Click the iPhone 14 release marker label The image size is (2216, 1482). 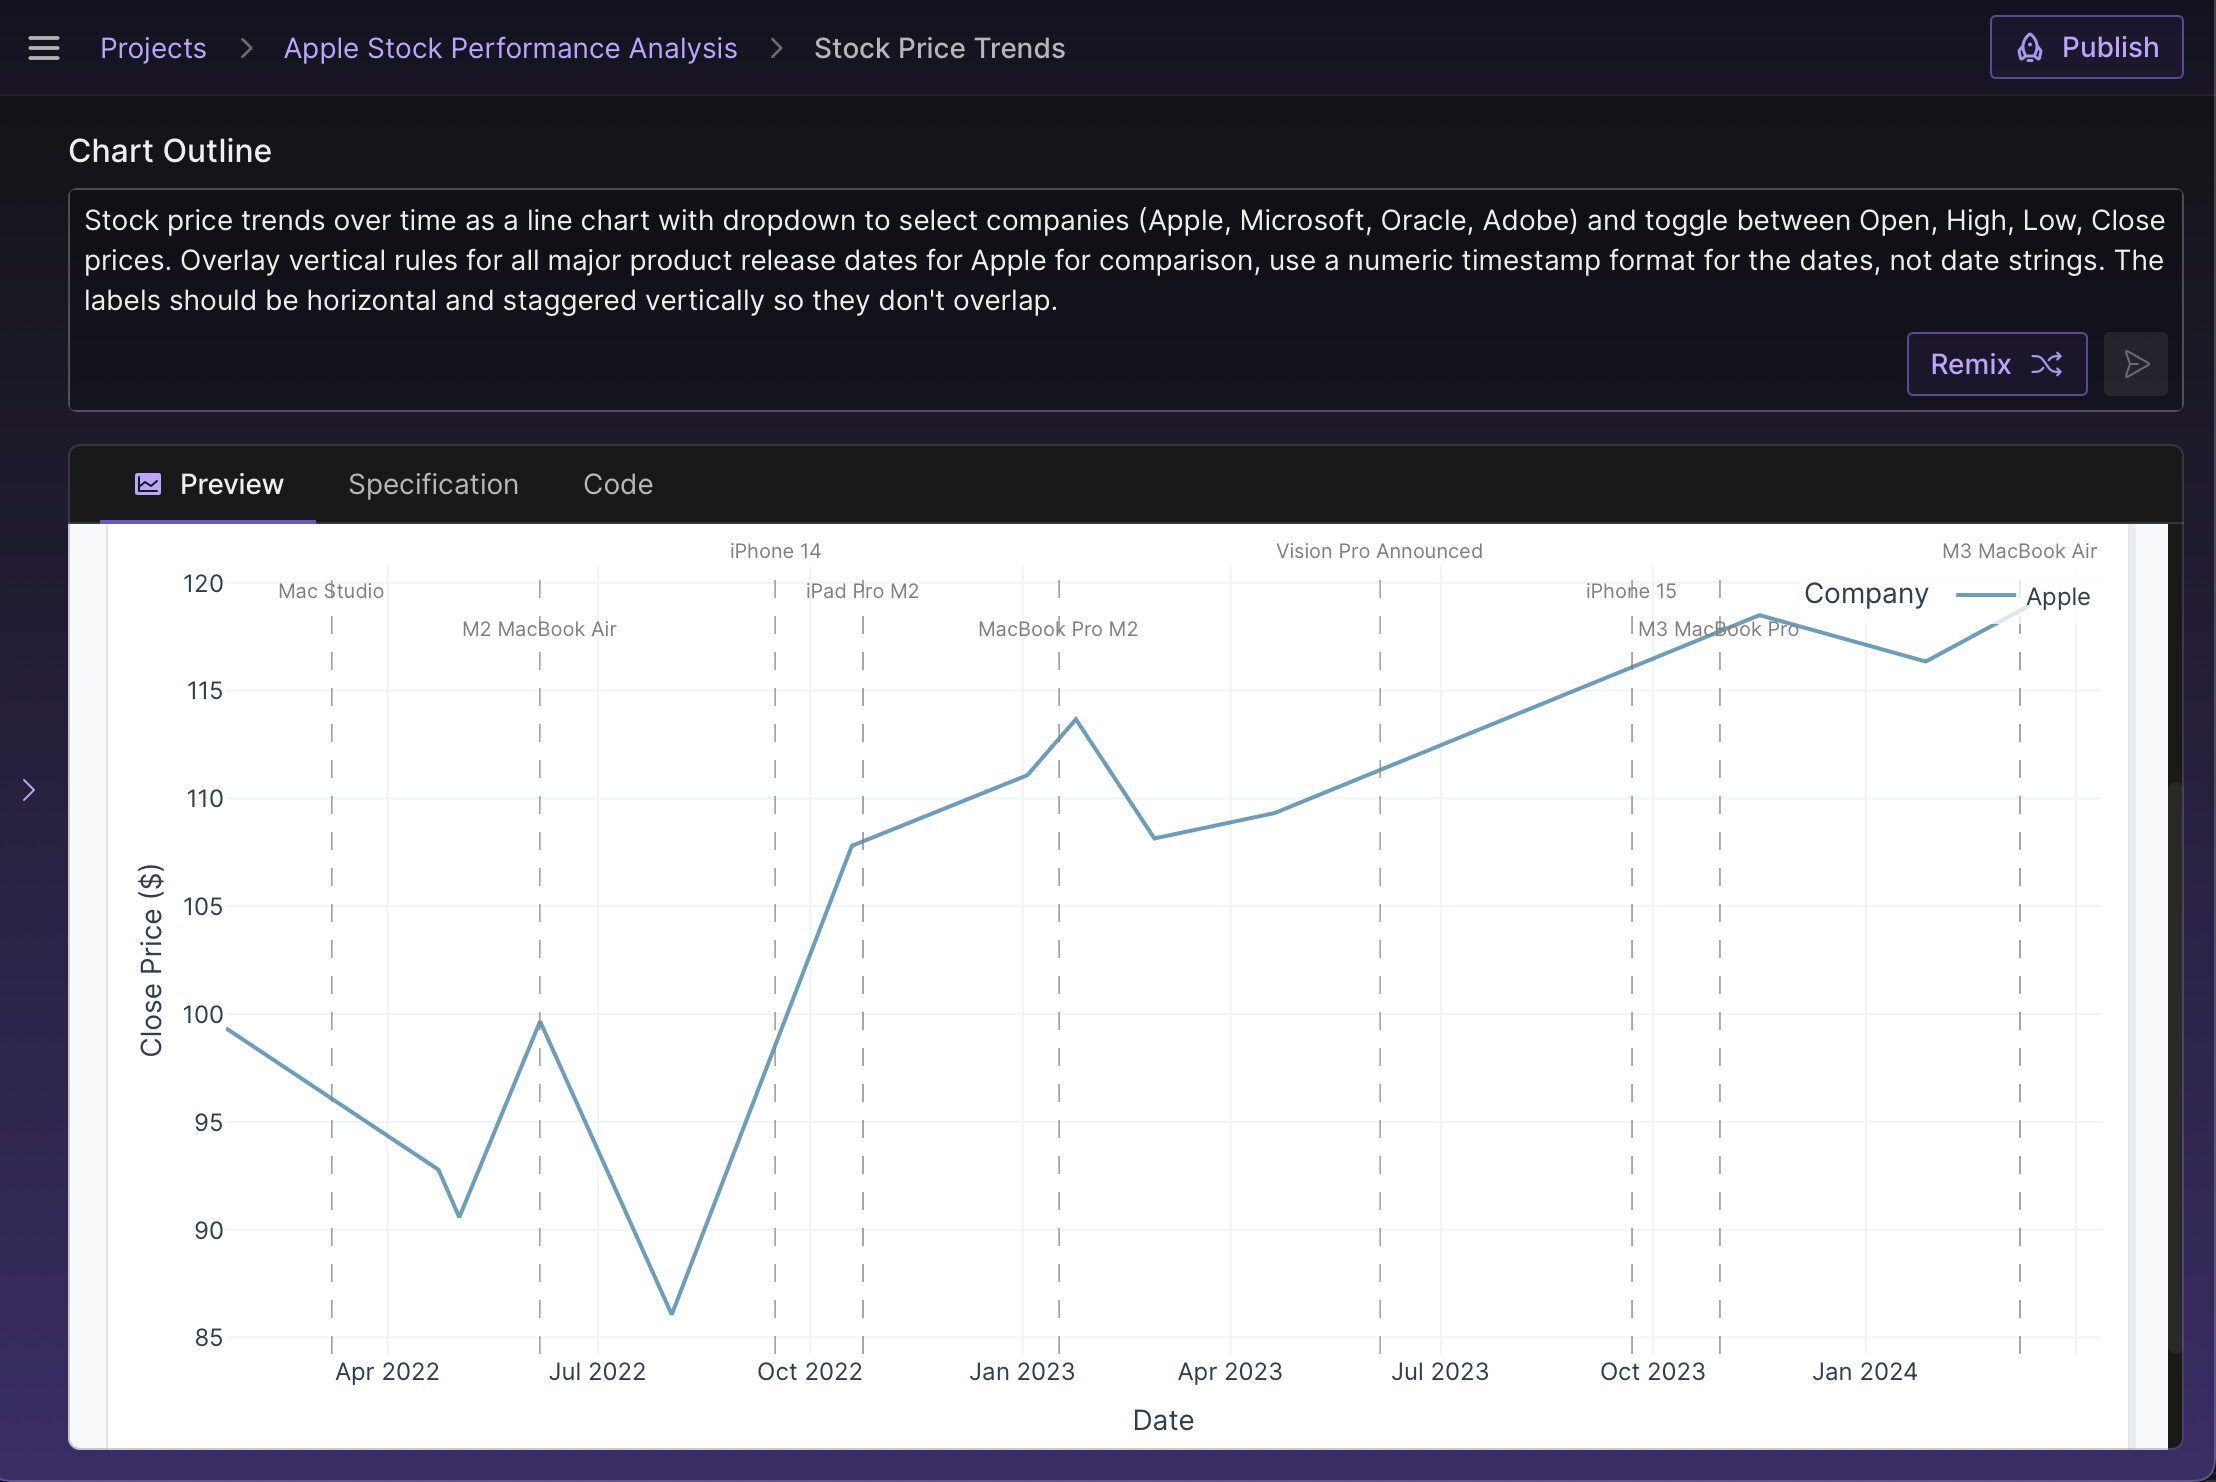pyautogui.click(x=775, y=551)
